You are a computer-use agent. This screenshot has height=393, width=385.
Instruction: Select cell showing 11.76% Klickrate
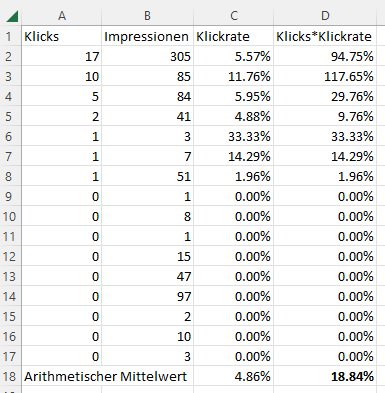click(x=234, y=76)
